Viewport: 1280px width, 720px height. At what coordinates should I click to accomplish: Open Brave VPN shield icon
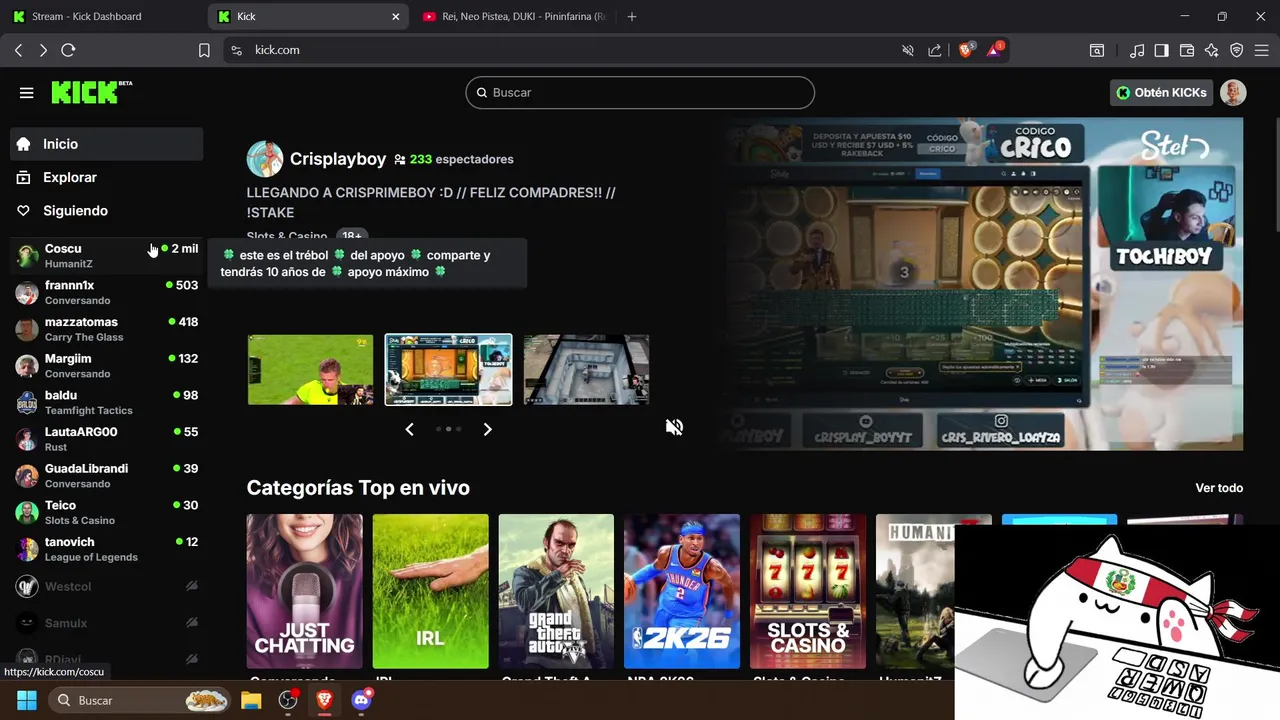coord(1237,50)
